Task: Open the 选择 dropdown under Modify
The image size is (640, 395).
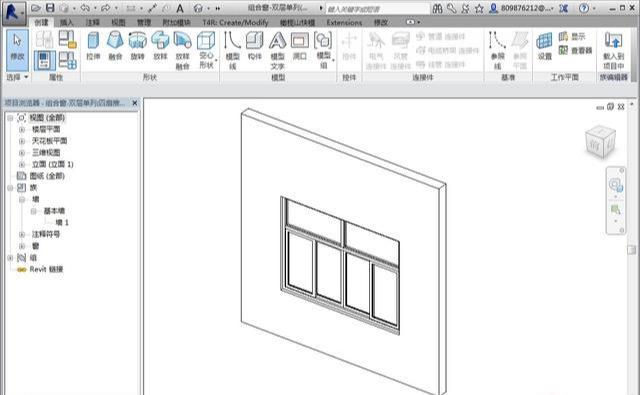Action: point(18,77)
